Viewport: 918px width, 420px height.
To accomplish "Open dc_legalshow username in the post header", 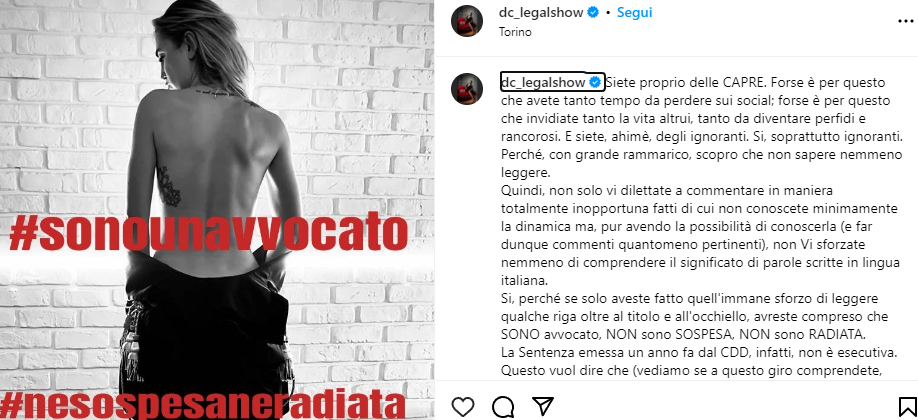I will tap(541, 12).
